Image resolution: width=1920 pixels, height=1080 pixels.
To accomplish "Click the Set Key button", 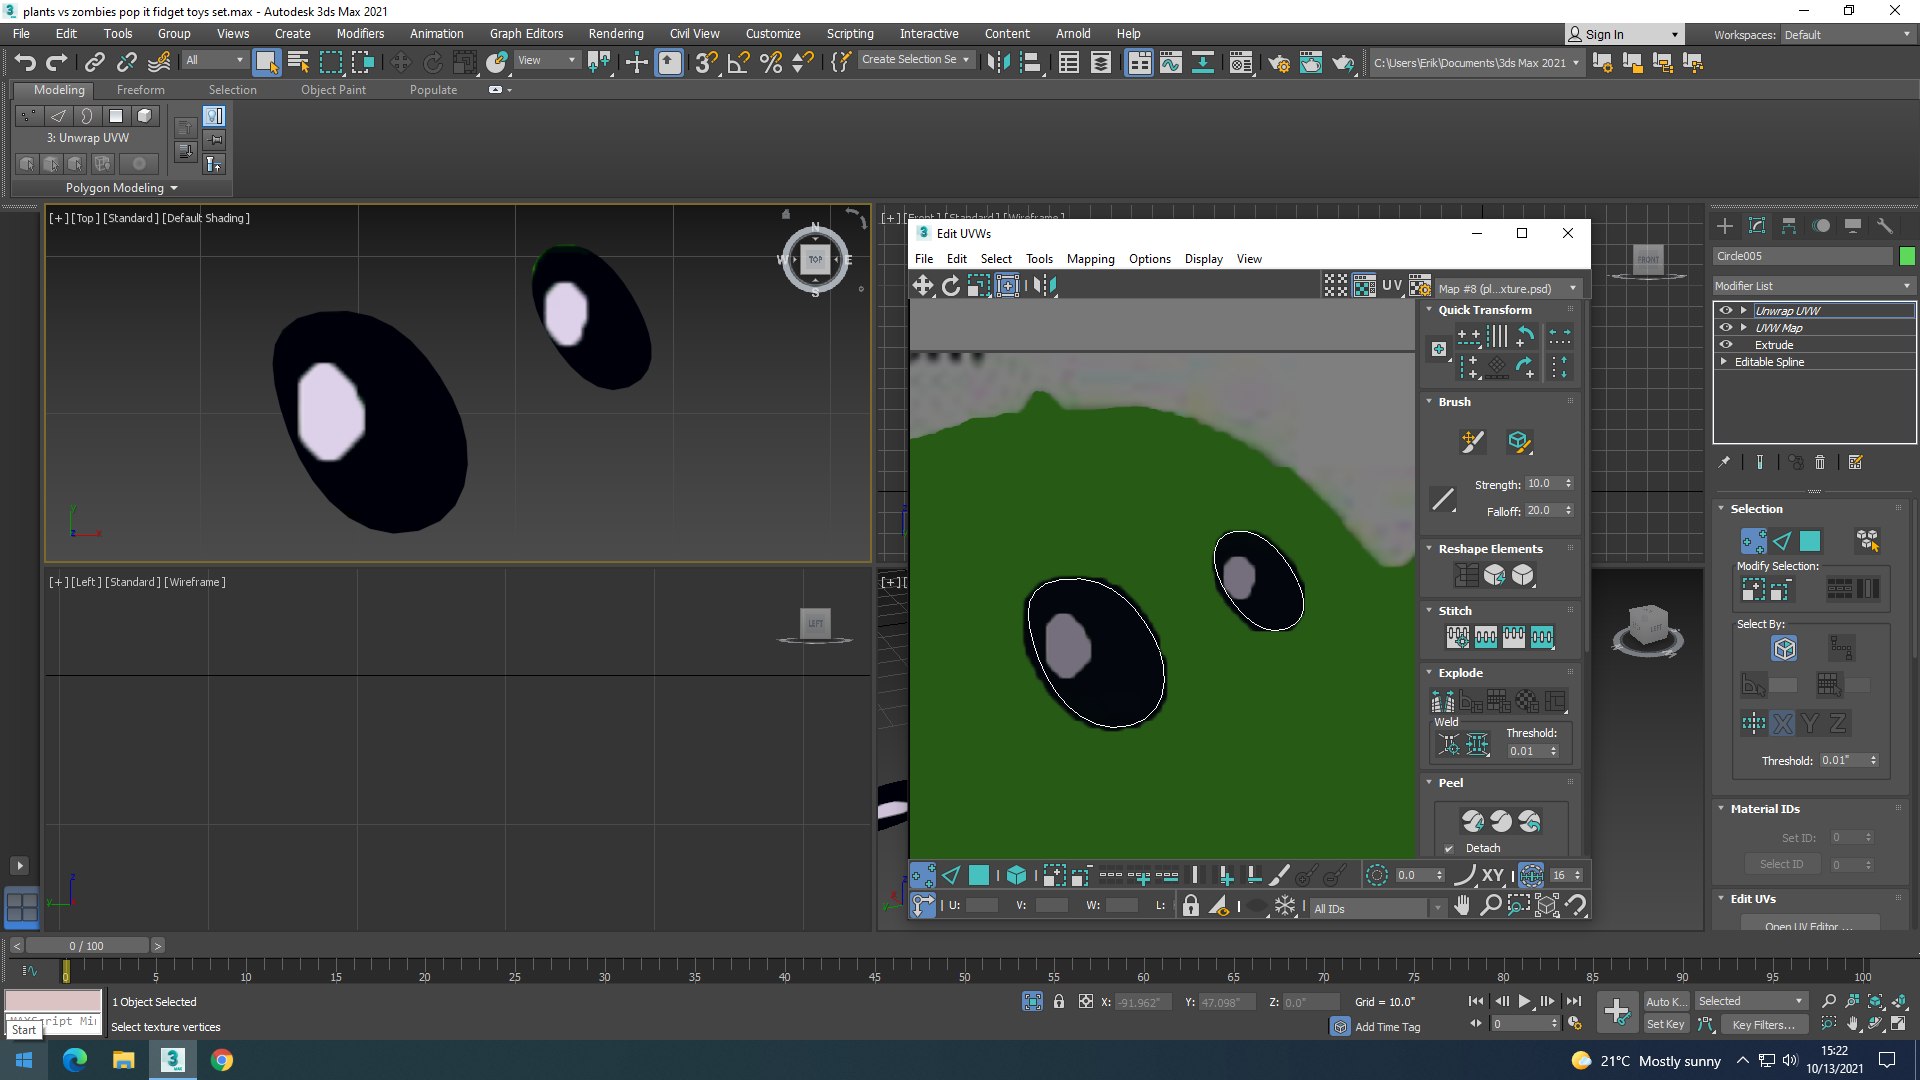I will [1665, 1024].
